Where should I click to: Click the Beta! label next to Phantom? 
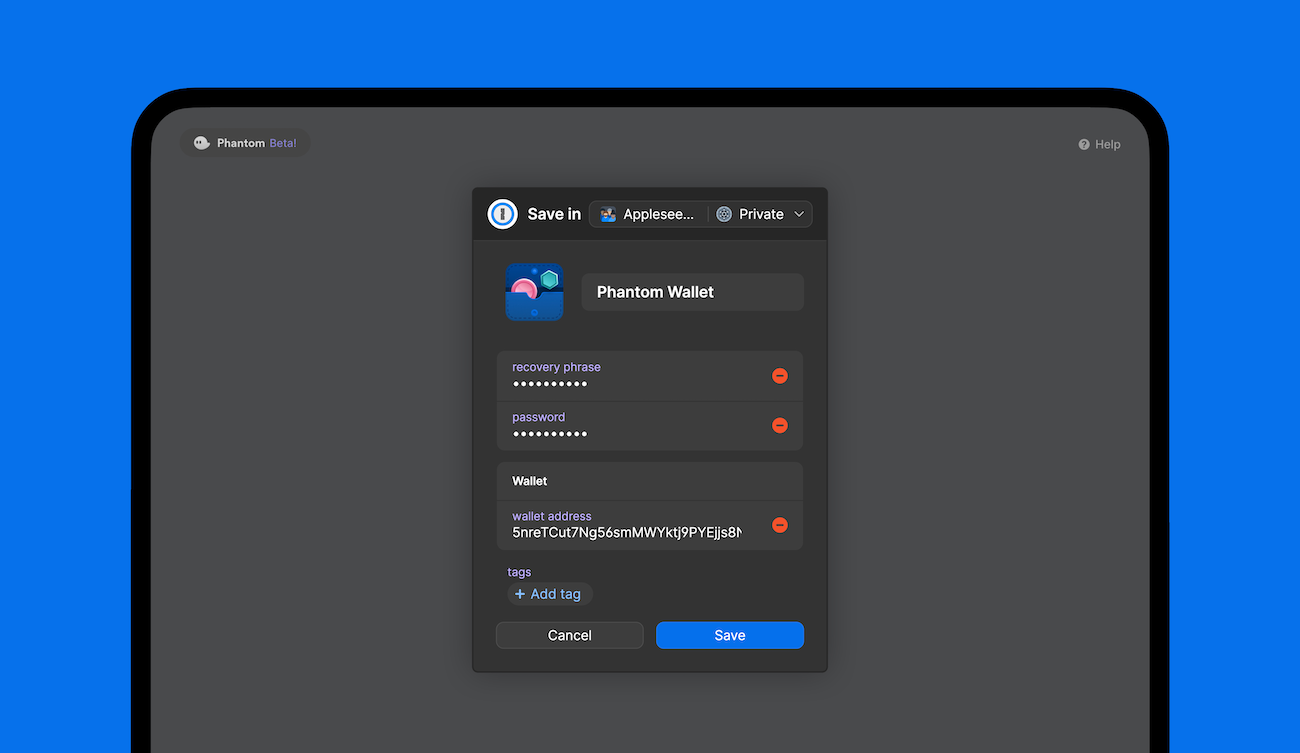[x=282, y=142]
